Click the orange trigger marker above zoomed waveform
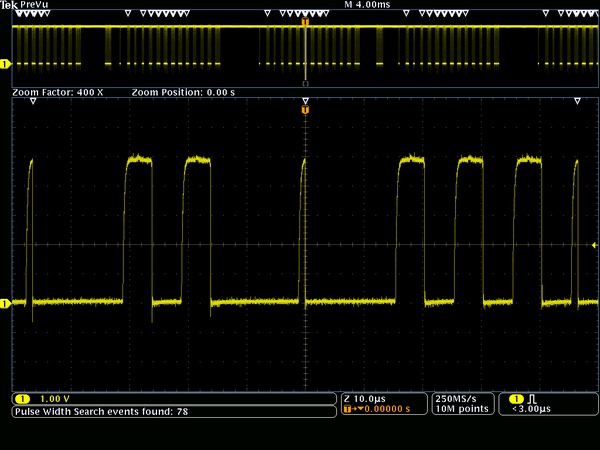The image size is (600, 450). point(305,109)
